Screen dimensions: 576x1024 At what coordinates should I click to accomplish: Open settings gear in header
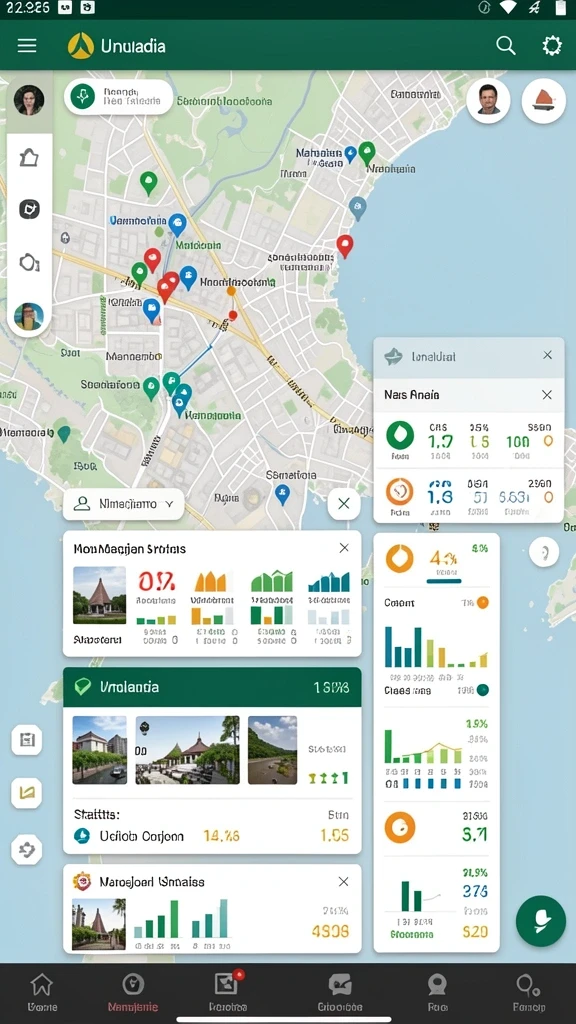552,46
